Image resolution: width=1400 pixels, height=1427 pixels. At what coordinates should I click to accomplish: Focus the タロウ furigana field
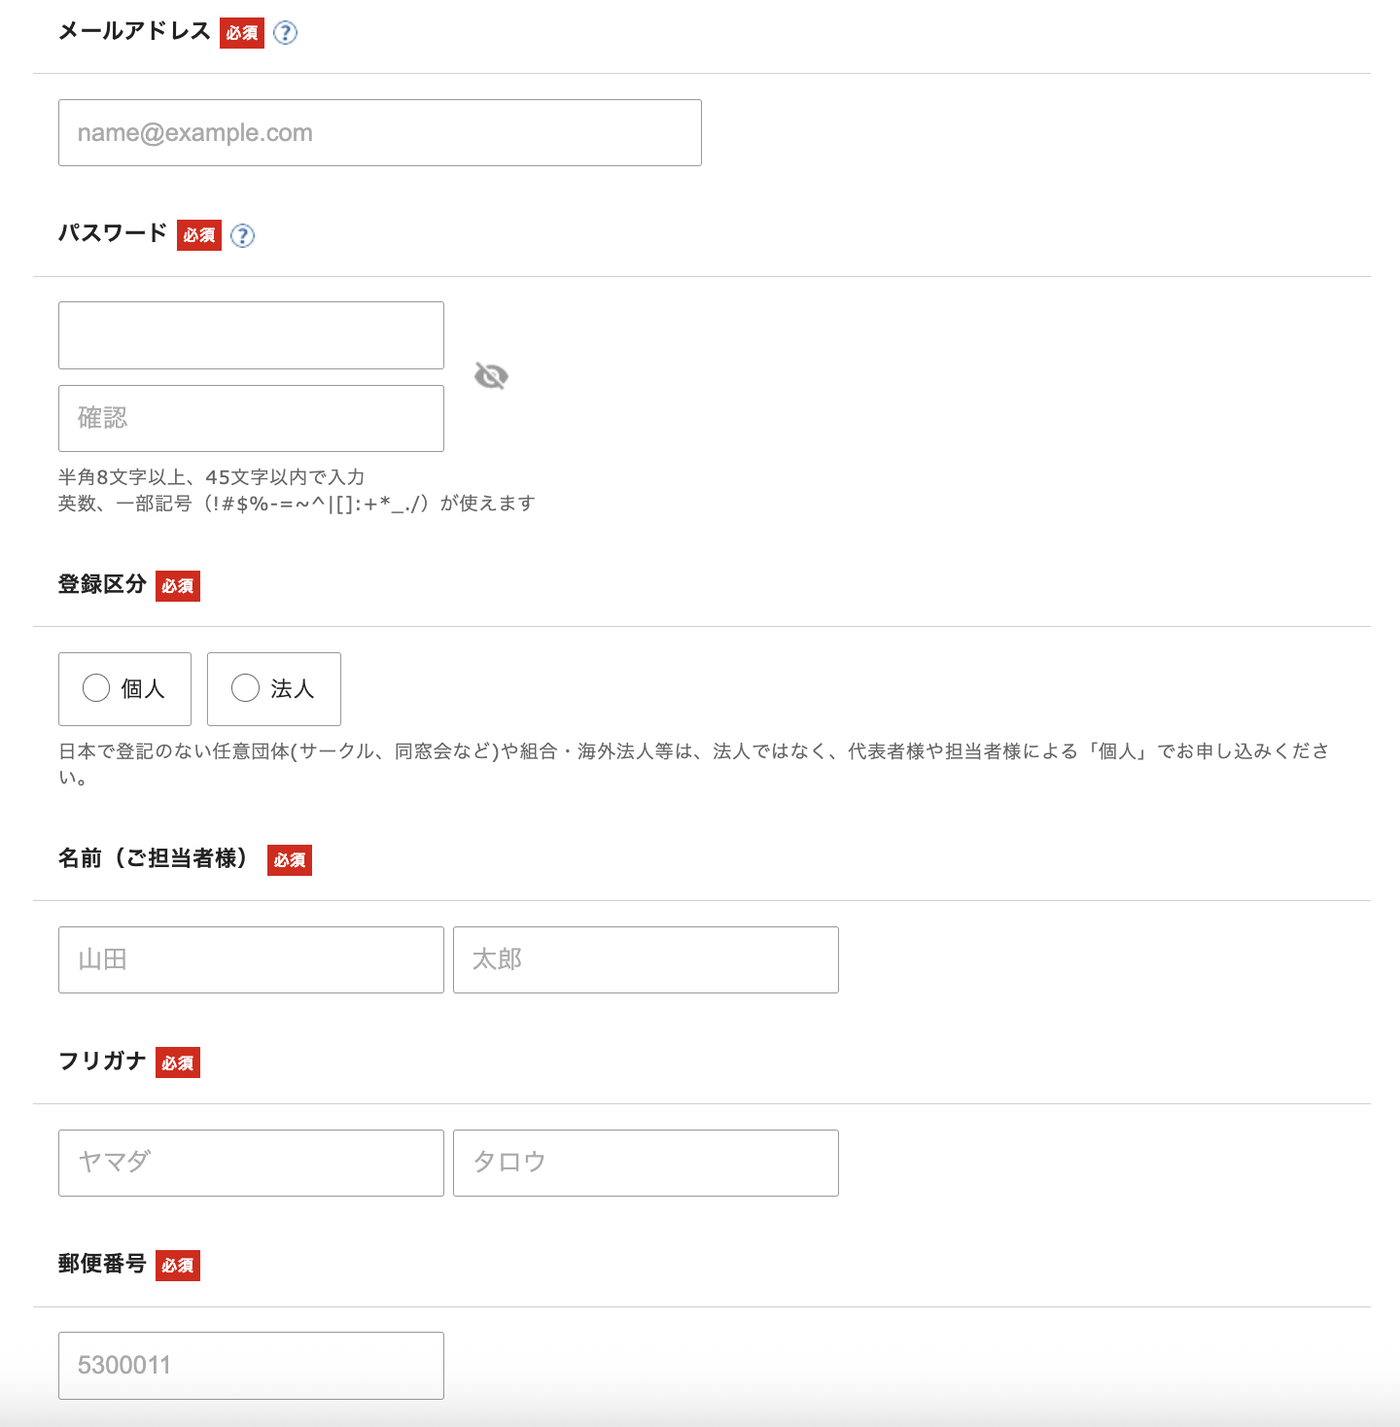click(646, 1163)
